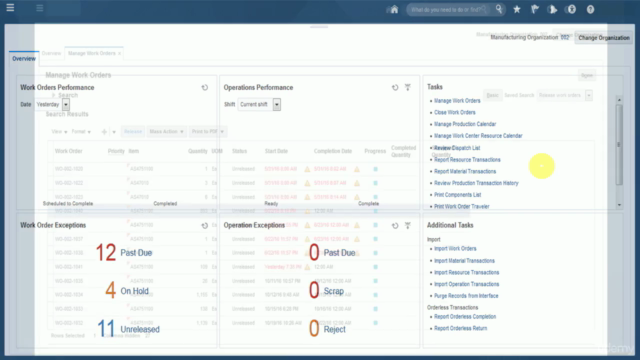
Task: Refresh Work Orders Performance panel
Action: (x=205, y=87)
